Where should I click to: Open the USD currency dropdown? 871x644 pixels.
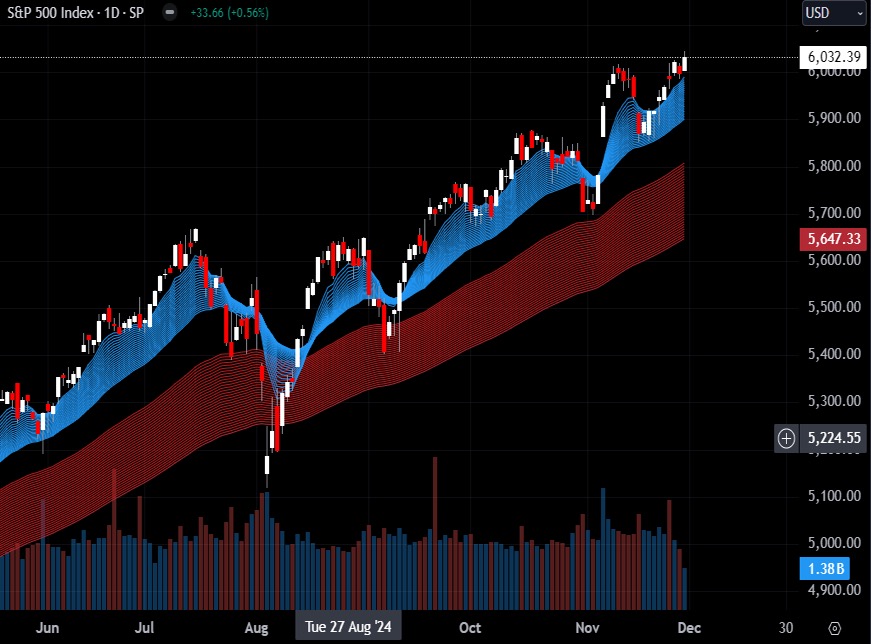(x=834, y=13)
